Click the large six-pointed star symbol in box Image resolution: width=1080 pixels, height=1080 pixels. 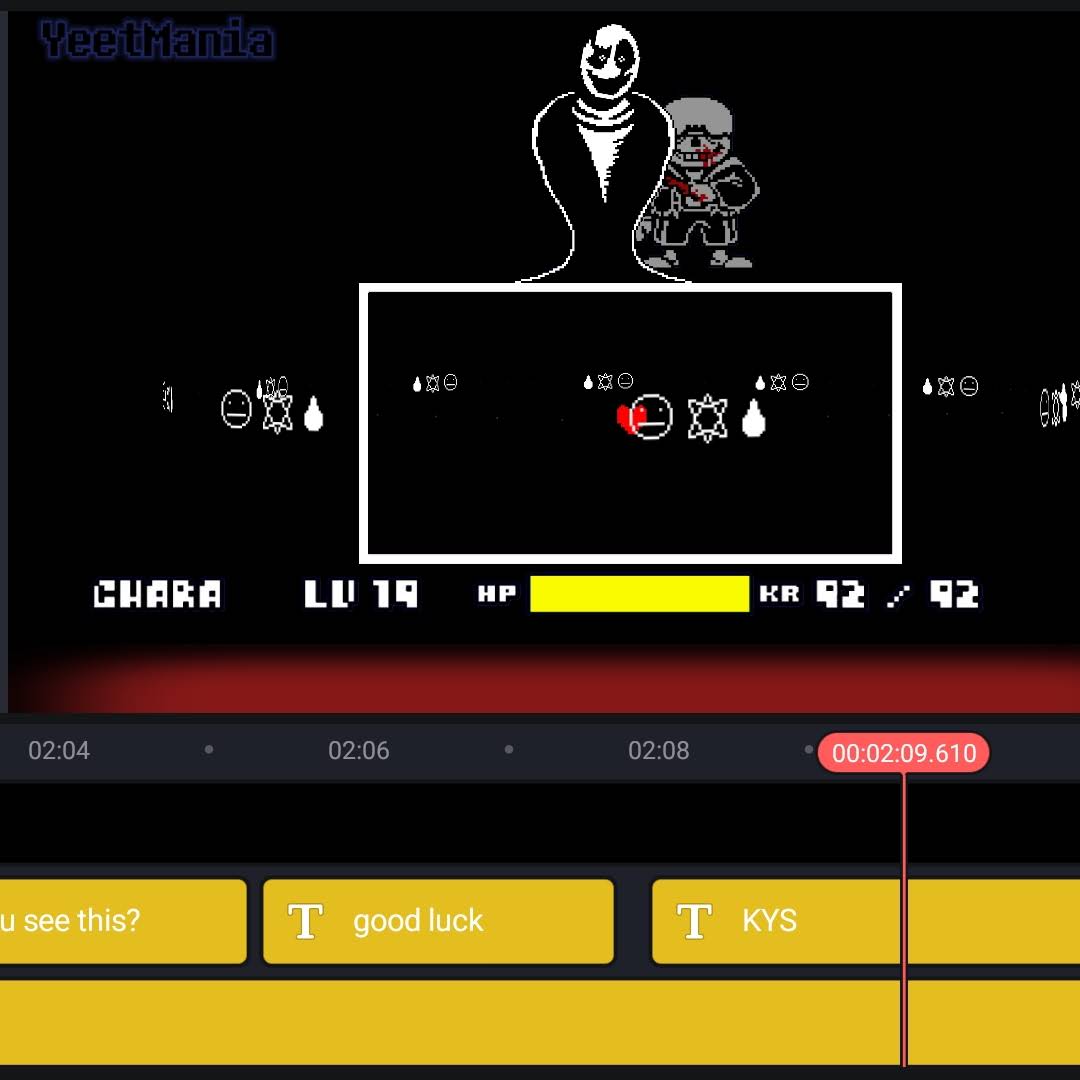[707, 417]
